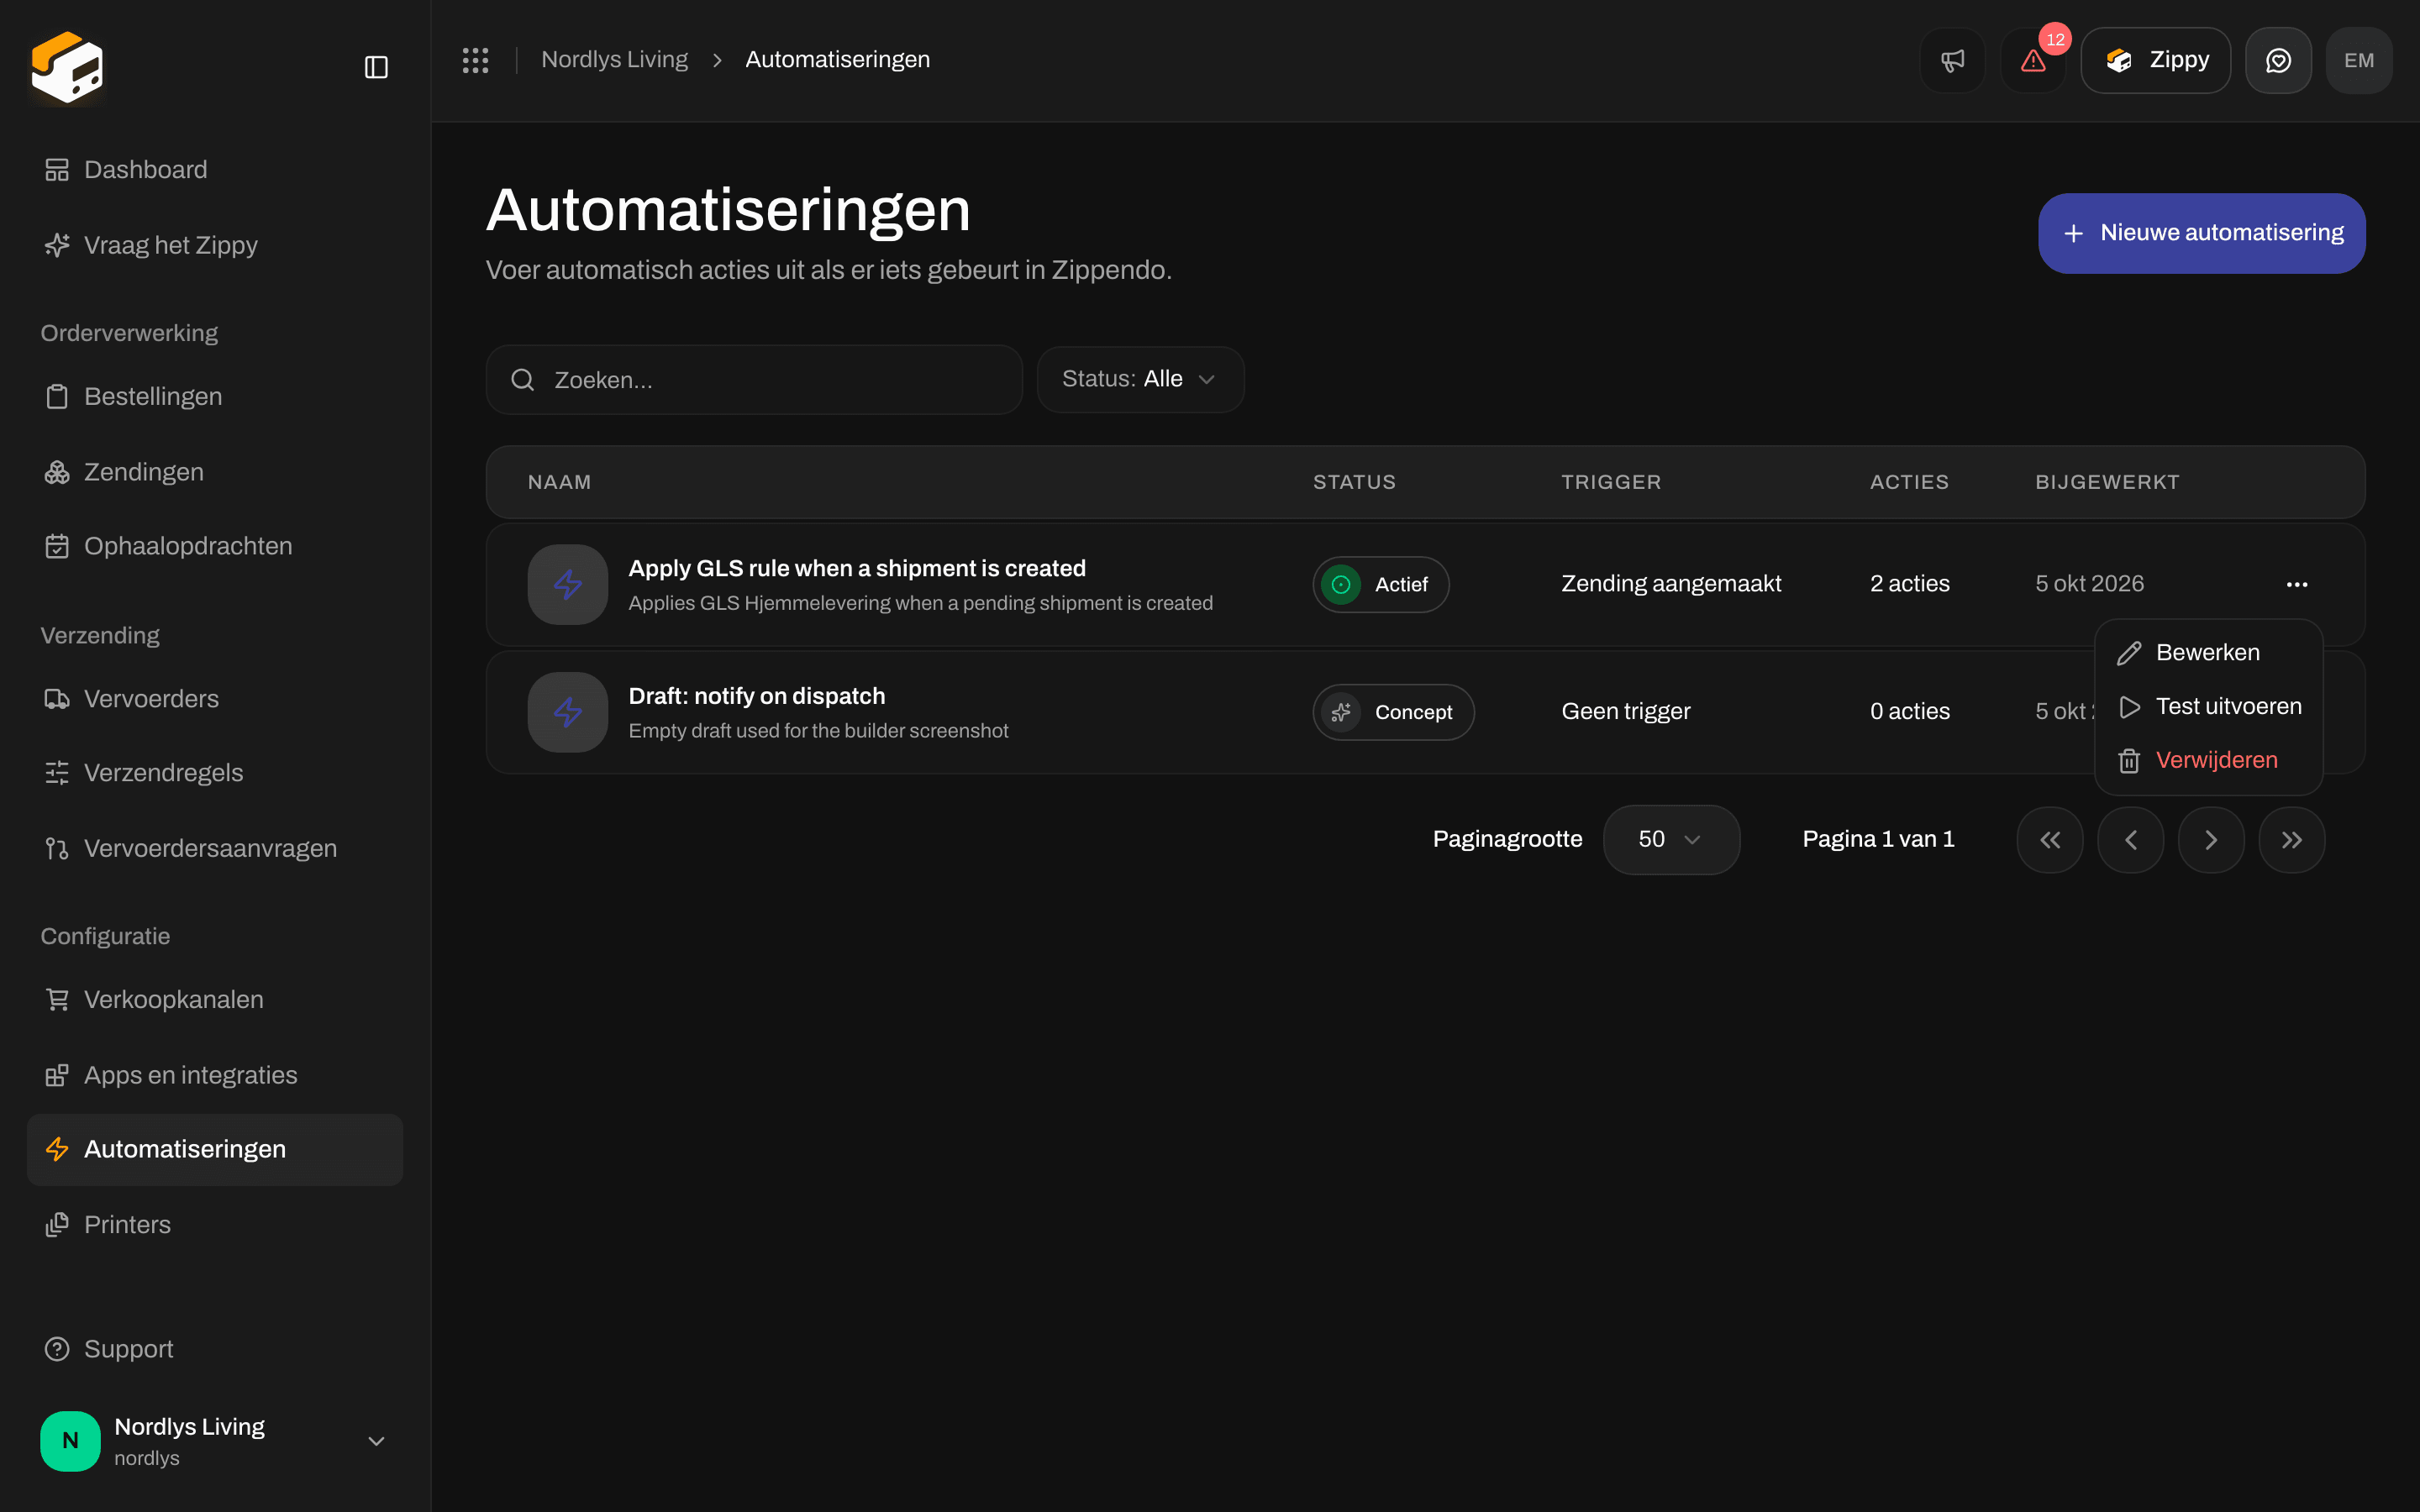The image size is (2420, 1512).
Task: Open Vervoerders in the sidebar
Action: [215, 698]
